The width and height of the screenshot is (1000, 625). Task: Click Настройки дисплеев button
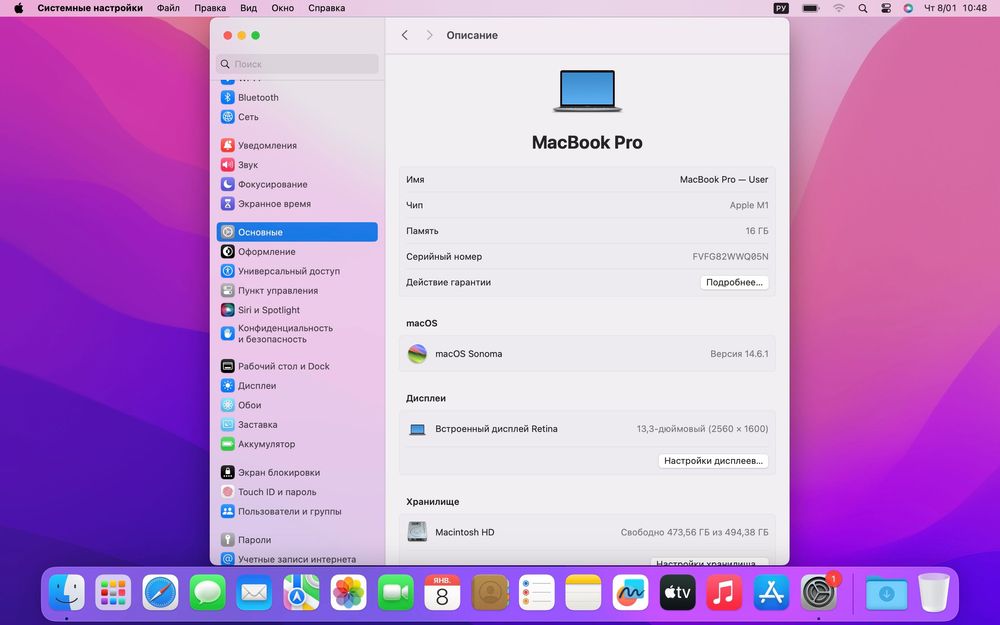point(713,460)
